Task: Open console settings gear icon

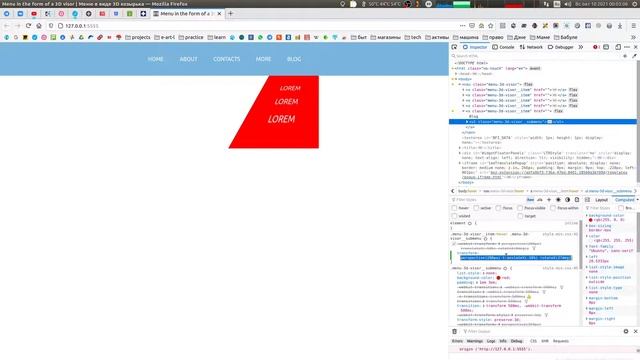Action: (x=626, y=331)
